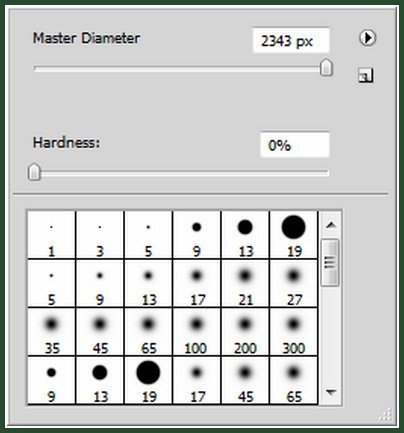Image resolution: width=404 pixels, height=433 pixels.
Task: Click the Hardness percentage field
Action: pos(295,145)
